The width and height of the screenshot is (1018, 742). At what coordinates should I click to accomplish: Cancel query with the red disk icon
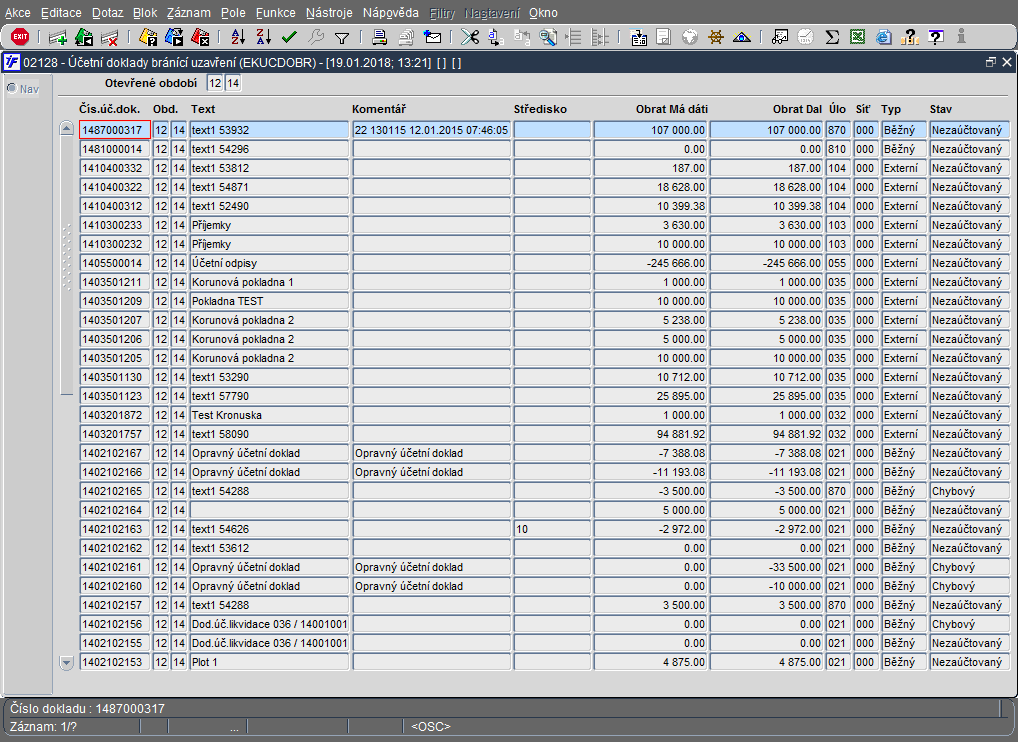pos(200,38)
